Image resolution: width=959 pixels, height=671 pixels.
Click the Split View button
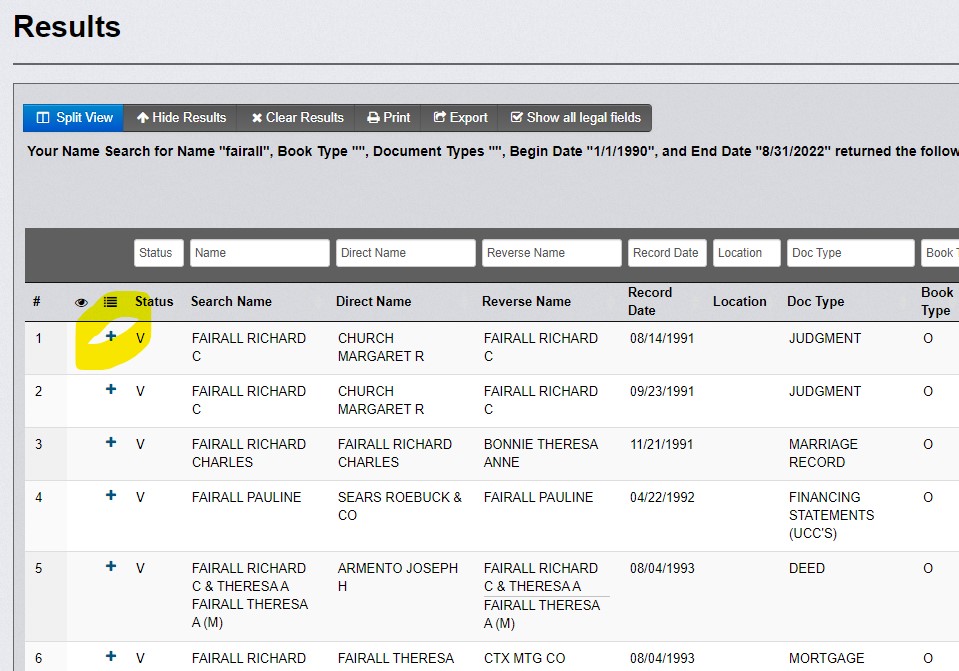click(73, 117)
